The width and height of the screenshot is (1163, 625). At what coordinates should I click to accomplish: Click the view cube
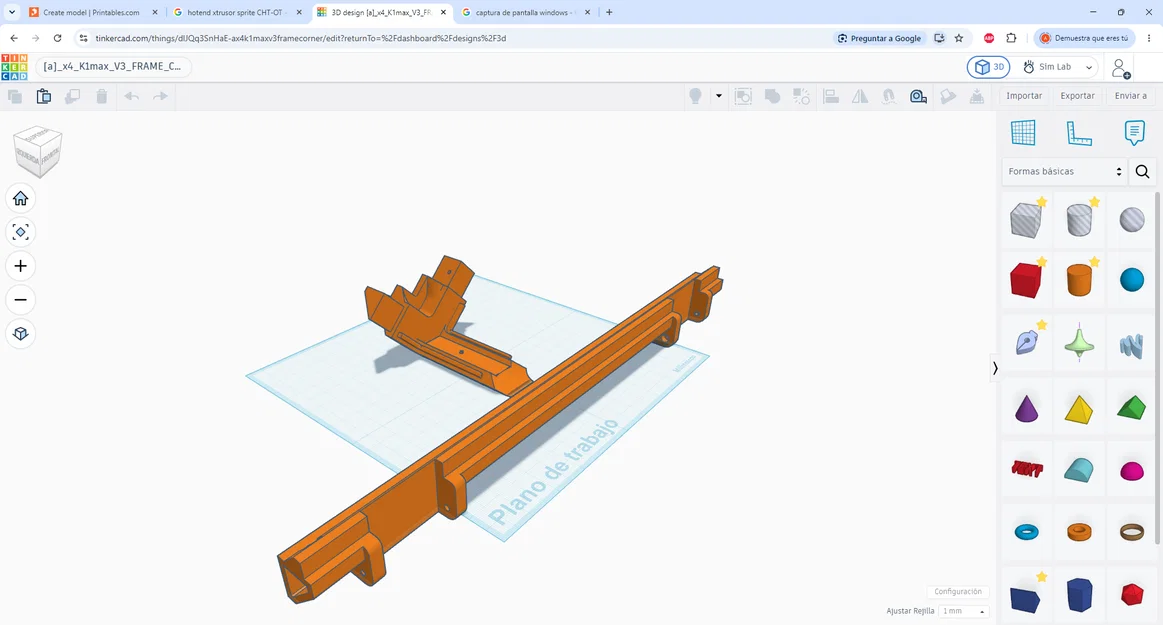point(38,151)
